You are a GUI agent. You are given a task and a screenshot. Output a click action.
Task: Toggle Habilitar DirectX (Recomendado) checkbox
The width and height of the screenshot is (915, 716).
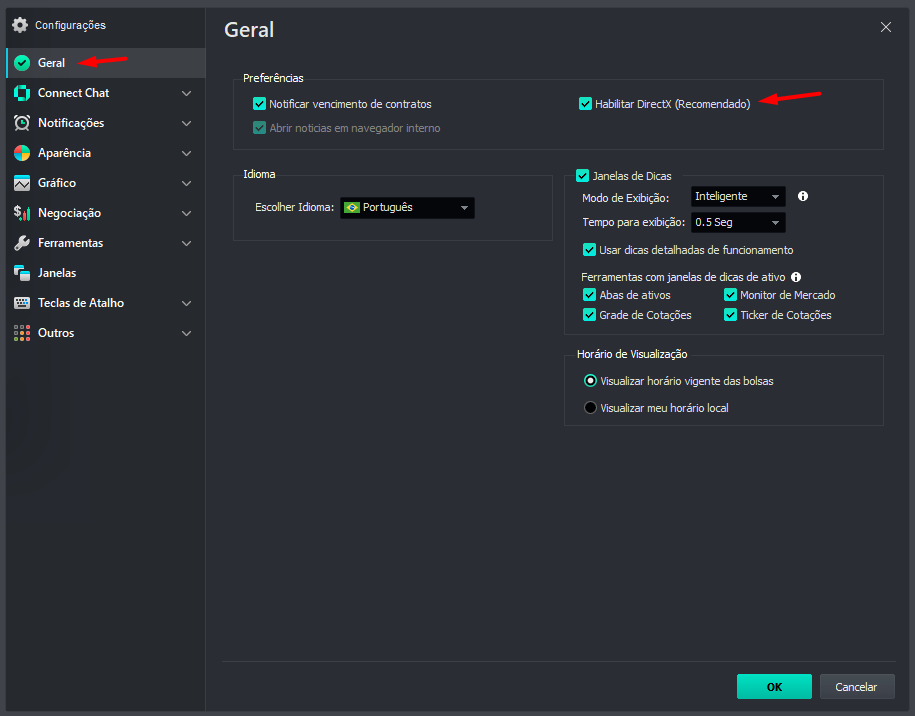click(x=585, y=104)
